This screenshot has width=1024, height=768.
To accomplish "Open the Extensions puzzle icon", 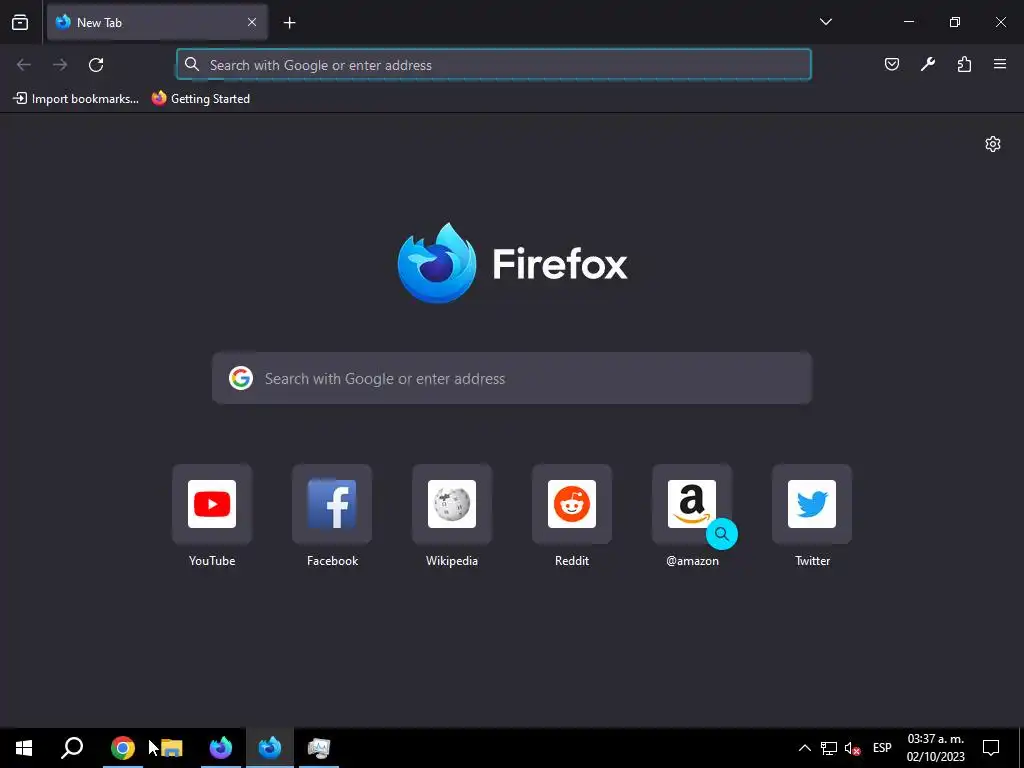I will [x=964, y=64].
